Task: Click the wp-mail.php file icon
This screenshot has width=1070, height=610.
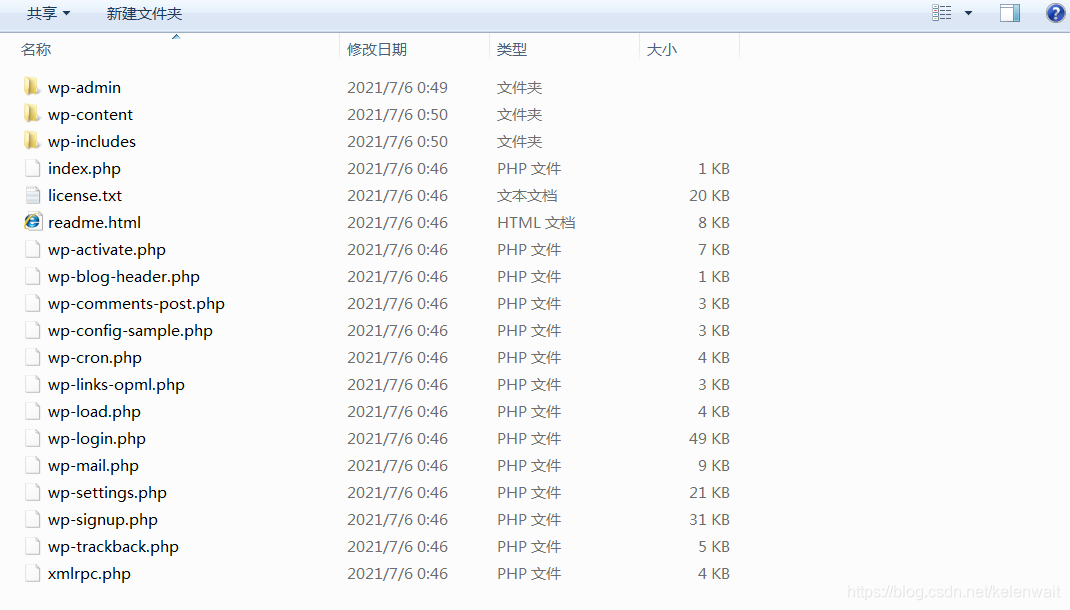Action: coord(32,465)
